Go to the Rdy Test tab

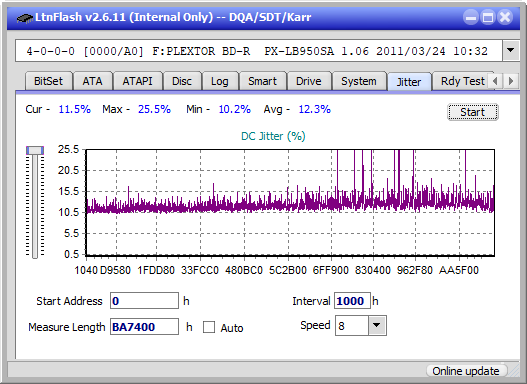462,81
